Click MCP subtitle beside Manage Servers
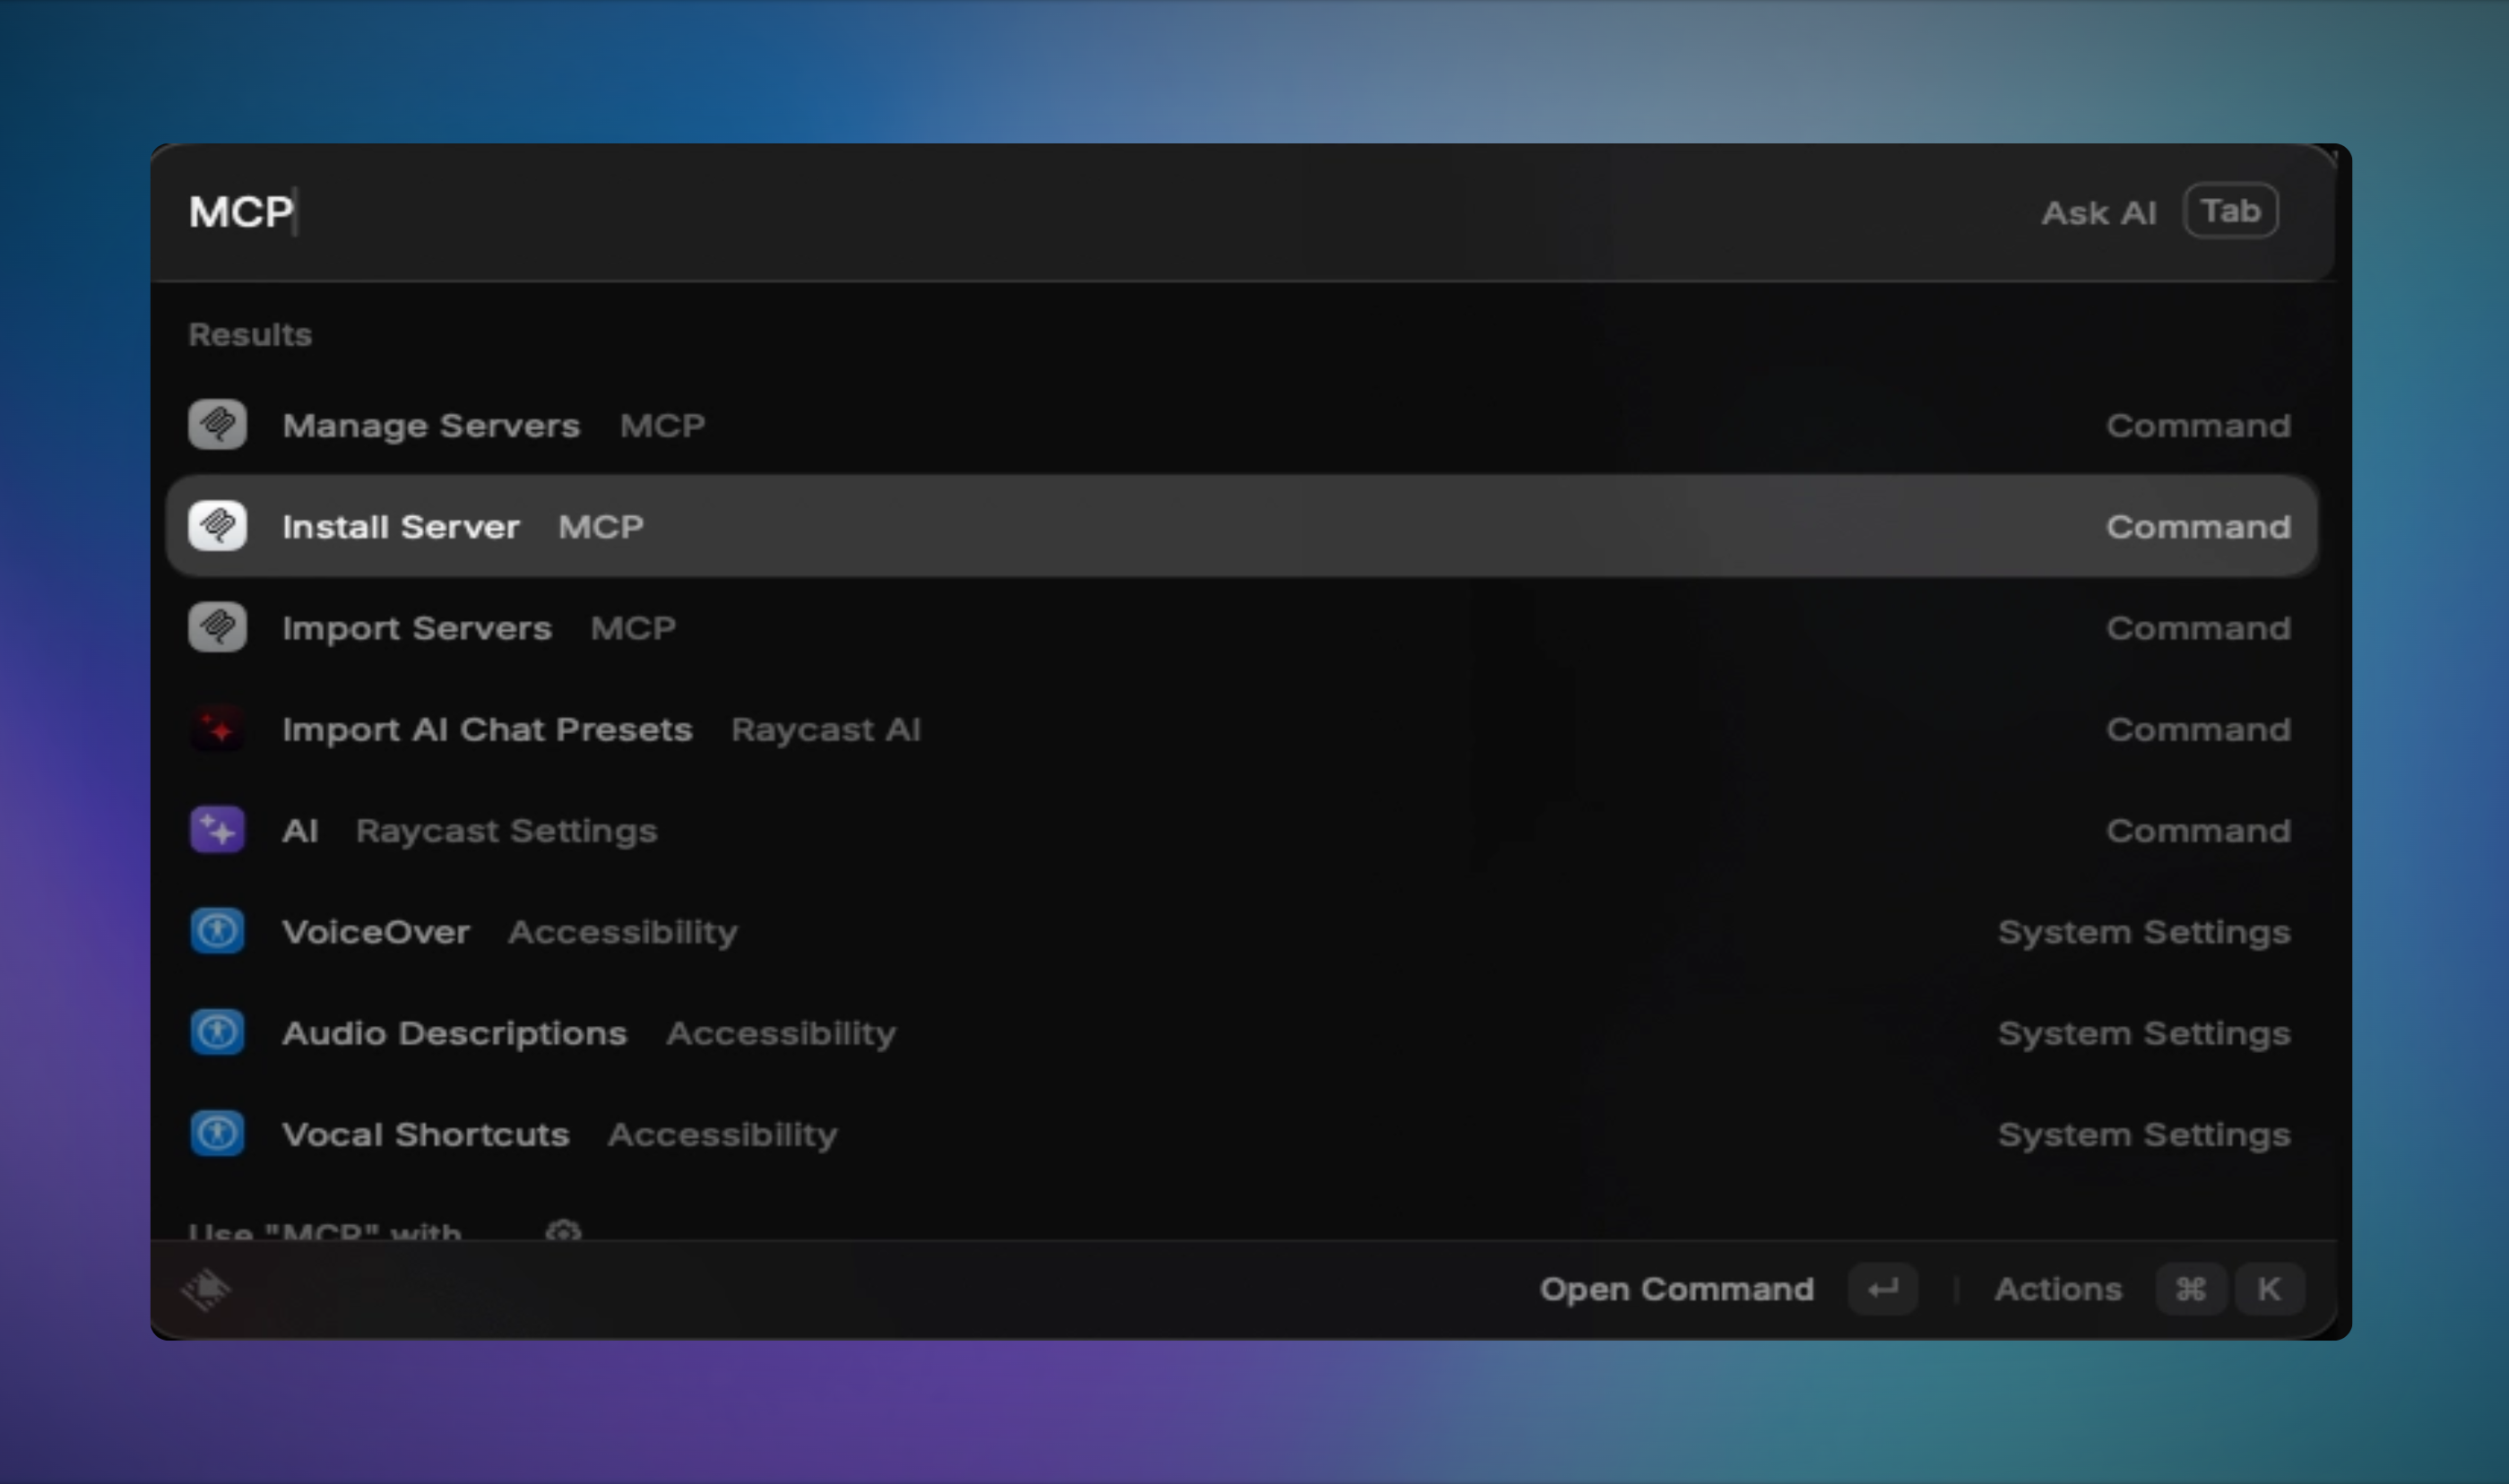The height and width of the screenshot is (1484, 2509). click(662, 425)
